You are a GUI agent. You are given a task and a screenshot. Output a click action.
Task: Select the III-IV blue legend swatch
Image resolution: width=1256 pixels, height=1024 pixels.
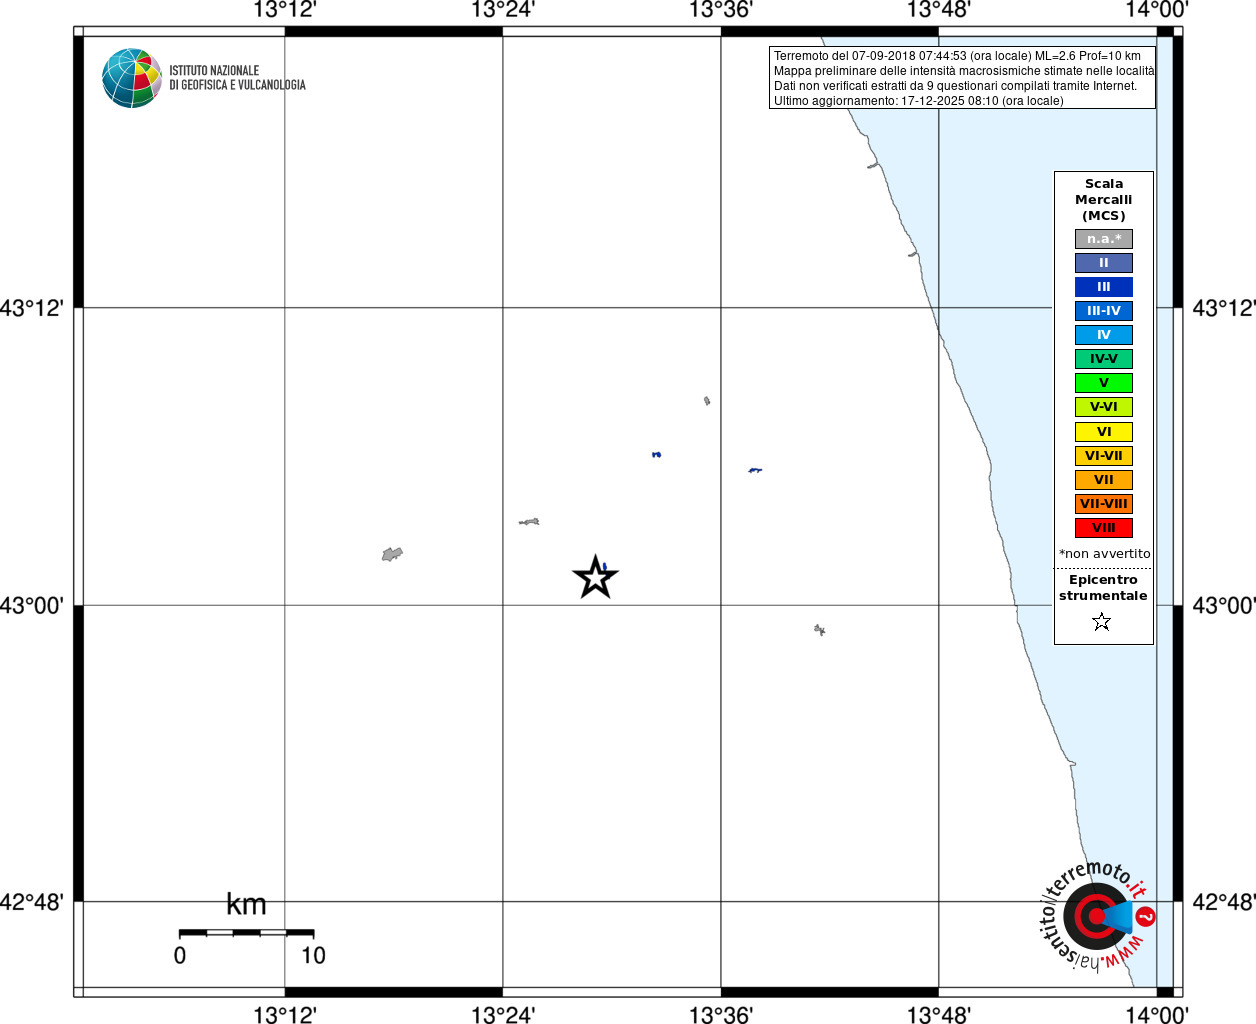pyautogui.click(x=1104, y=311)
